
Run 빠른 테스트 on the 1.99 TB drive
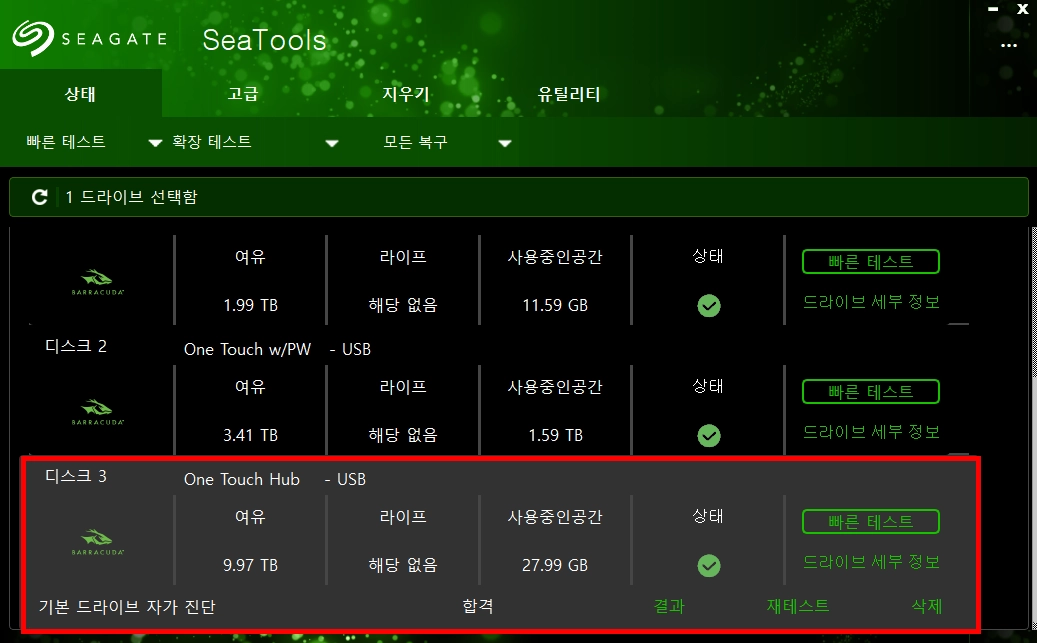point(870,261)
